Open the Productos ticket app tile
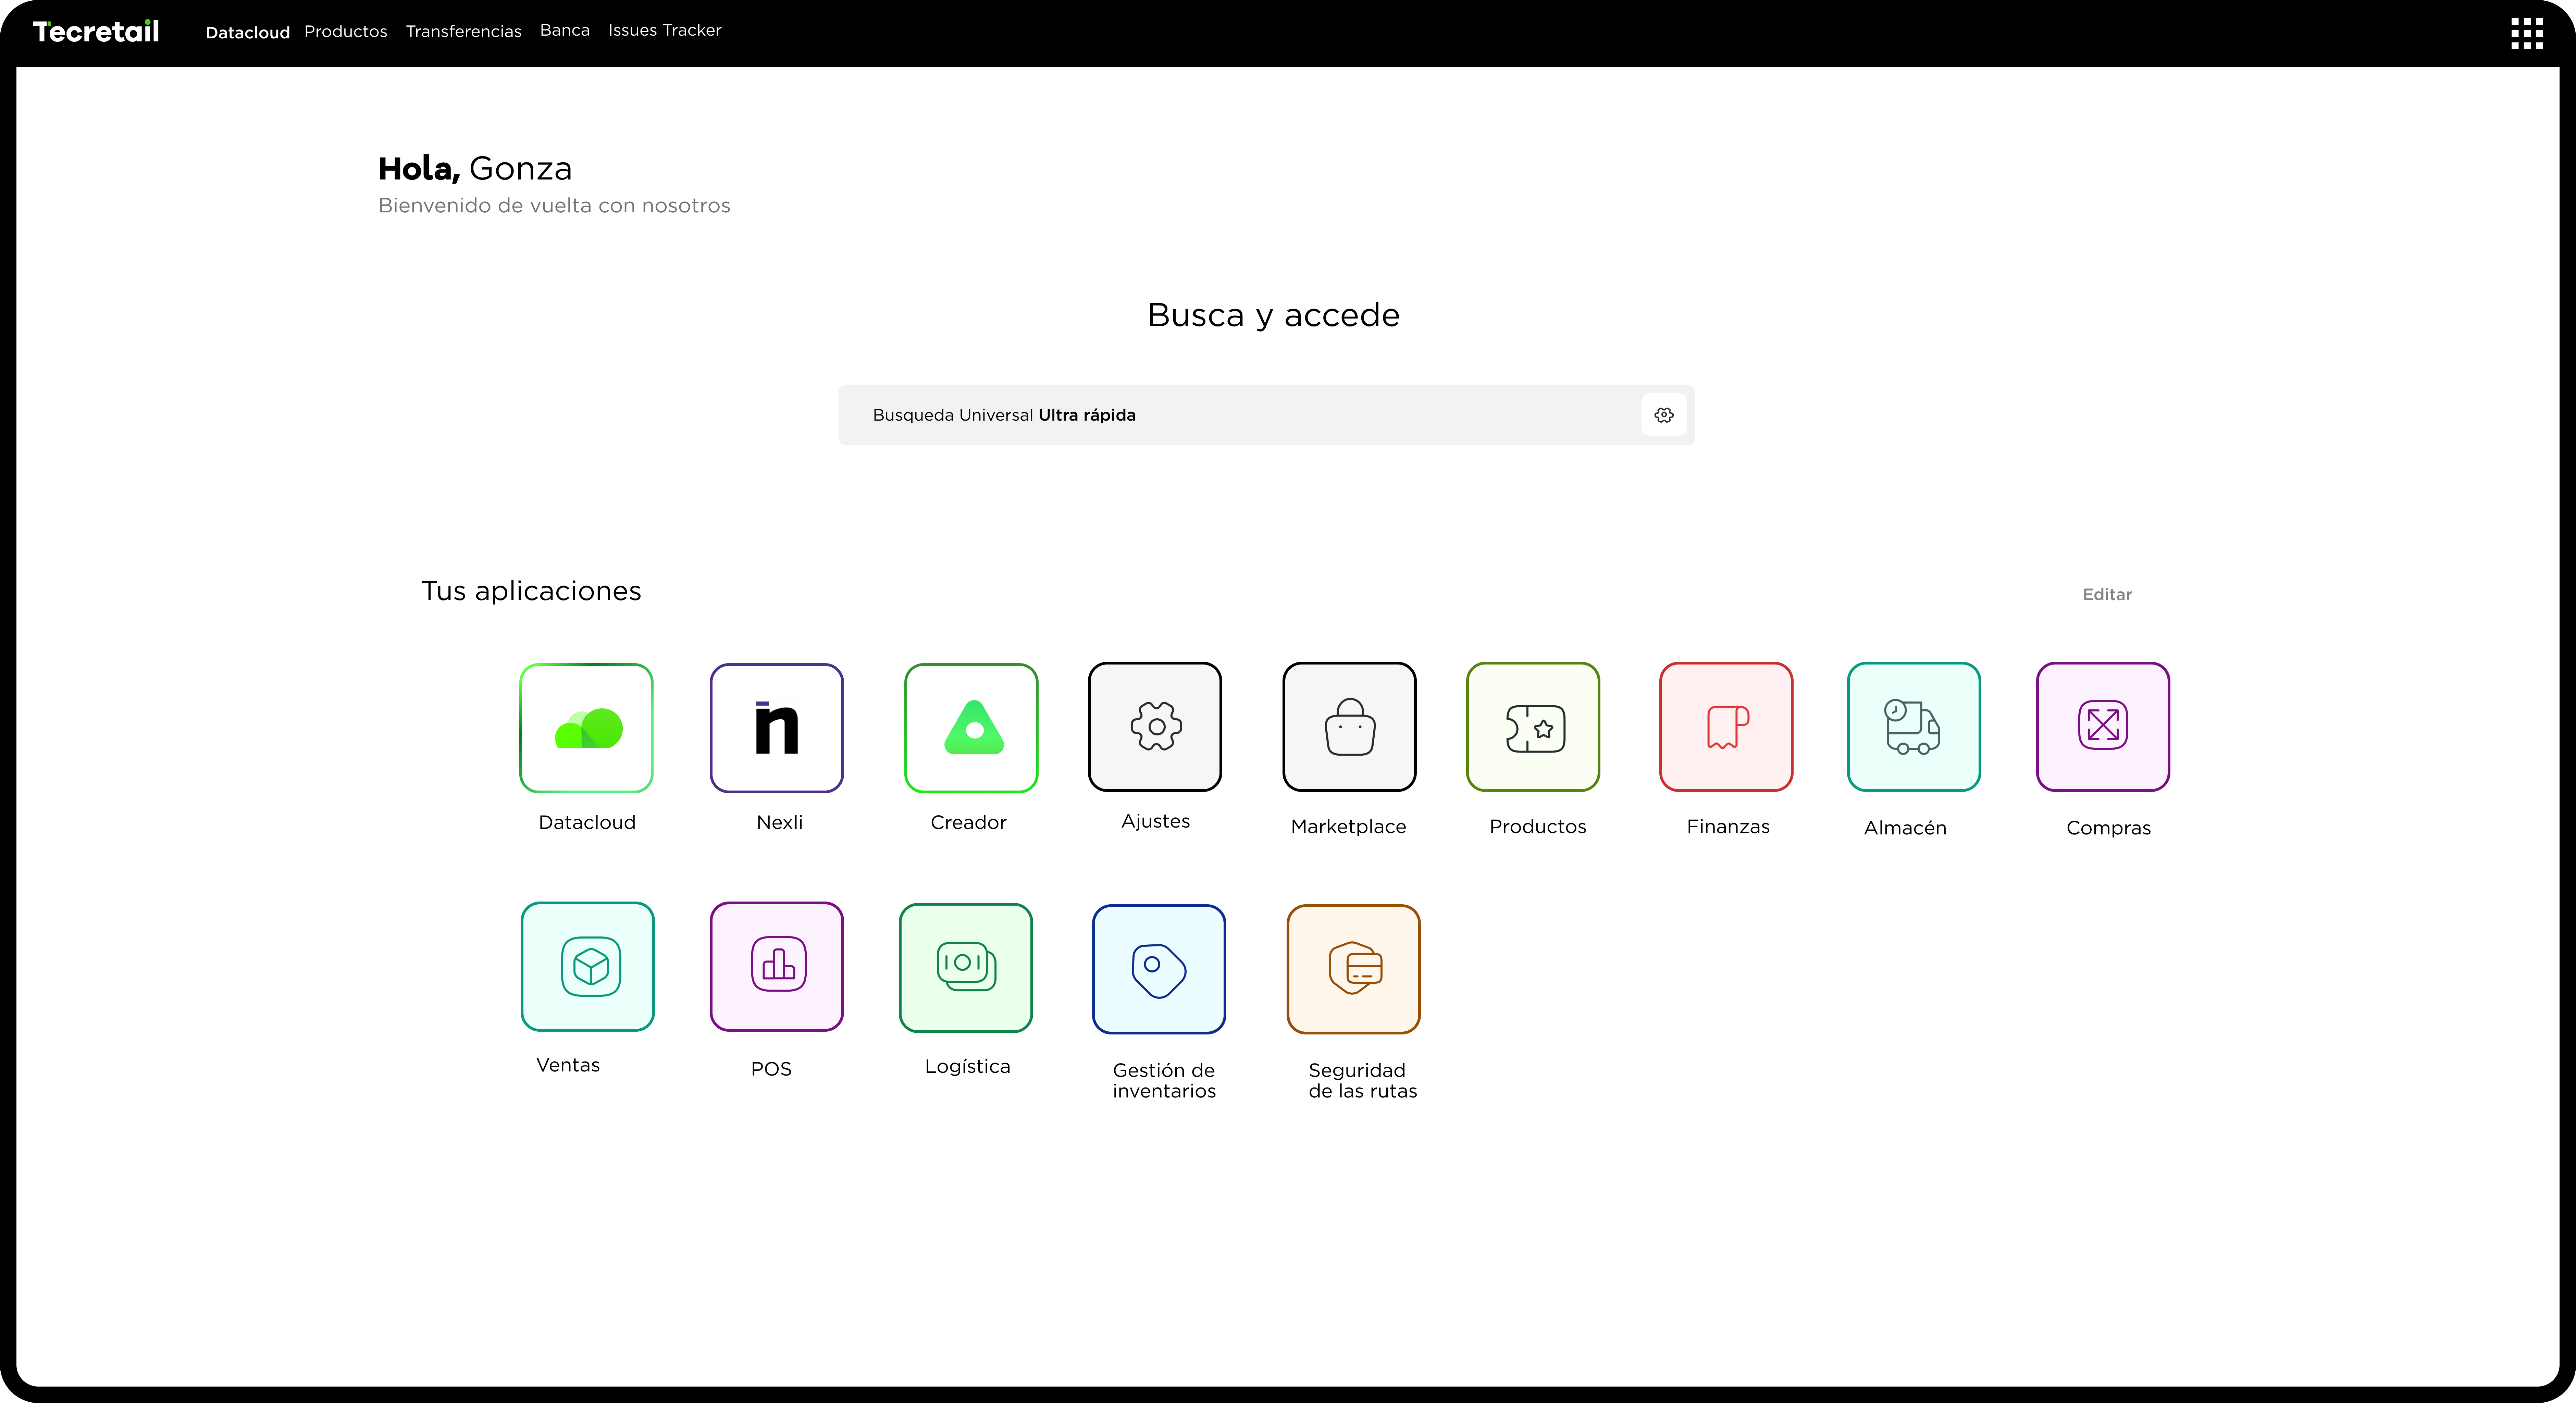 coord(1533,727)
